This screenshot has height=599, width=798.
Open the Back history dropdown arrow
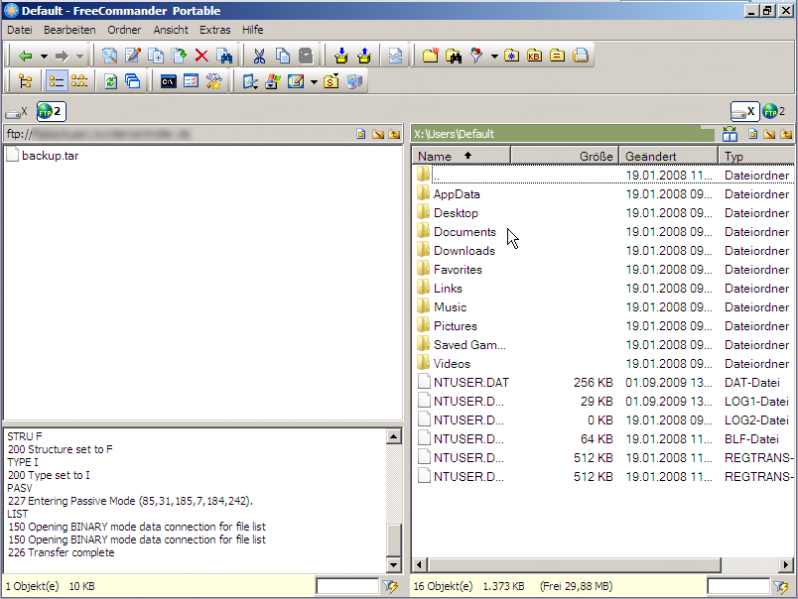44,56
